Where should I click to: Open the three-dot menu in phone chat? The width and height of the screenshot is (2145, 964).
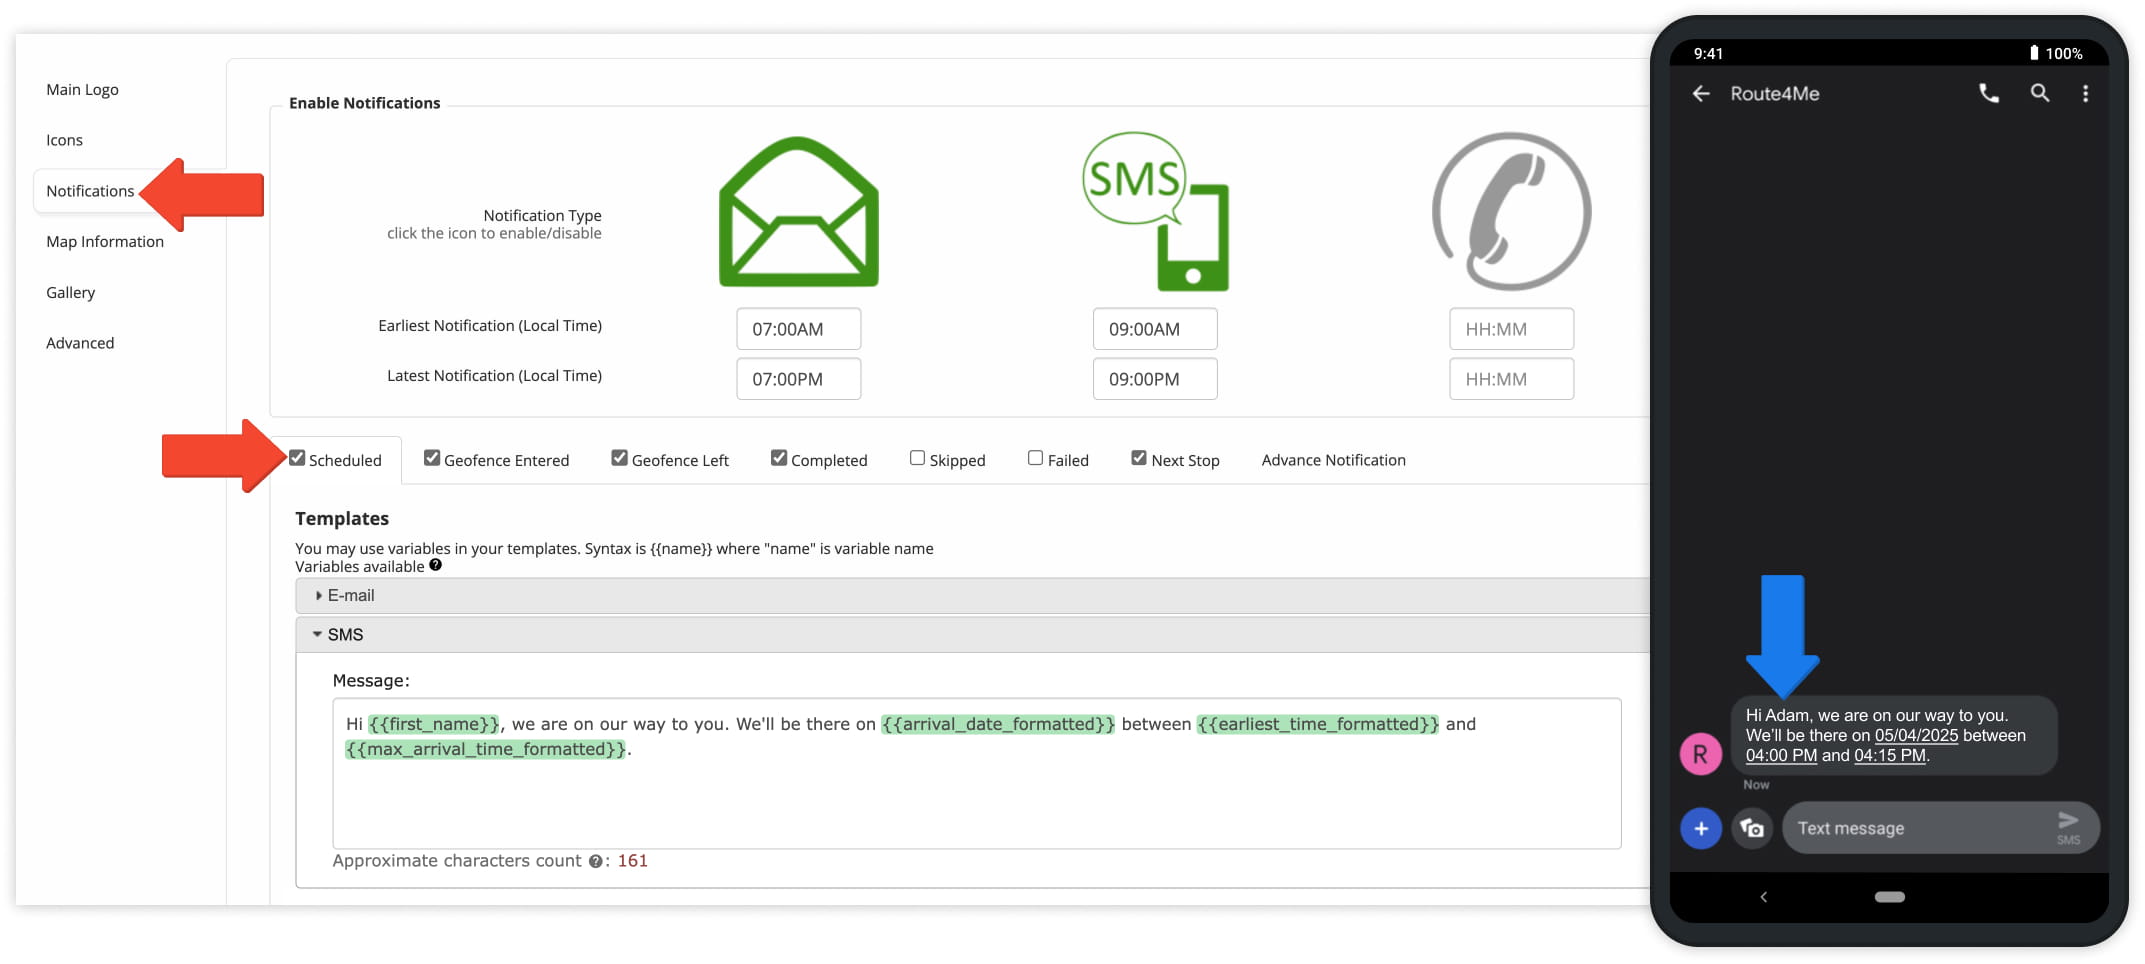[x=2085, y=93]
